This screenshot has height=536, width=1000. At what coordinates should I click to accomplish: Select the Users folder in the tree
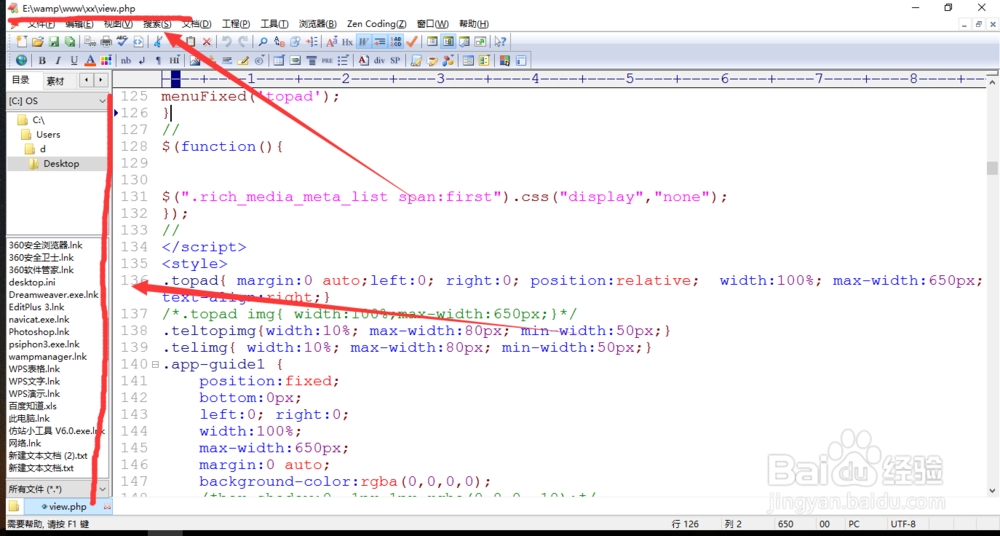tap(48, 135)
